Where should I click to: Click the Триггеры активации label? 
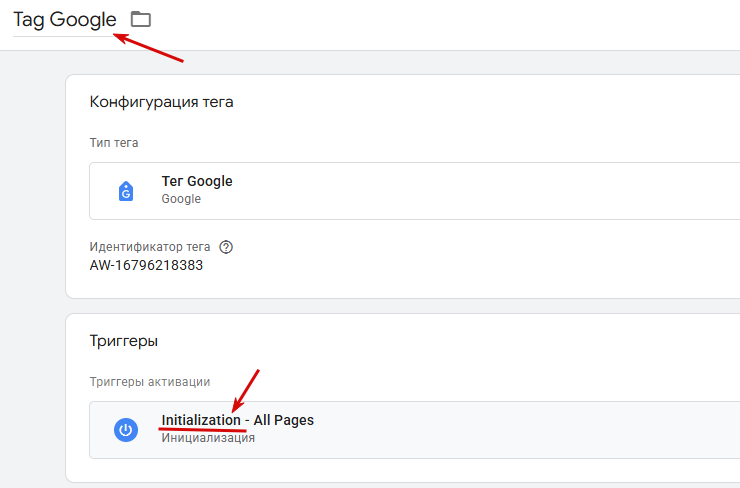[150, 382]
